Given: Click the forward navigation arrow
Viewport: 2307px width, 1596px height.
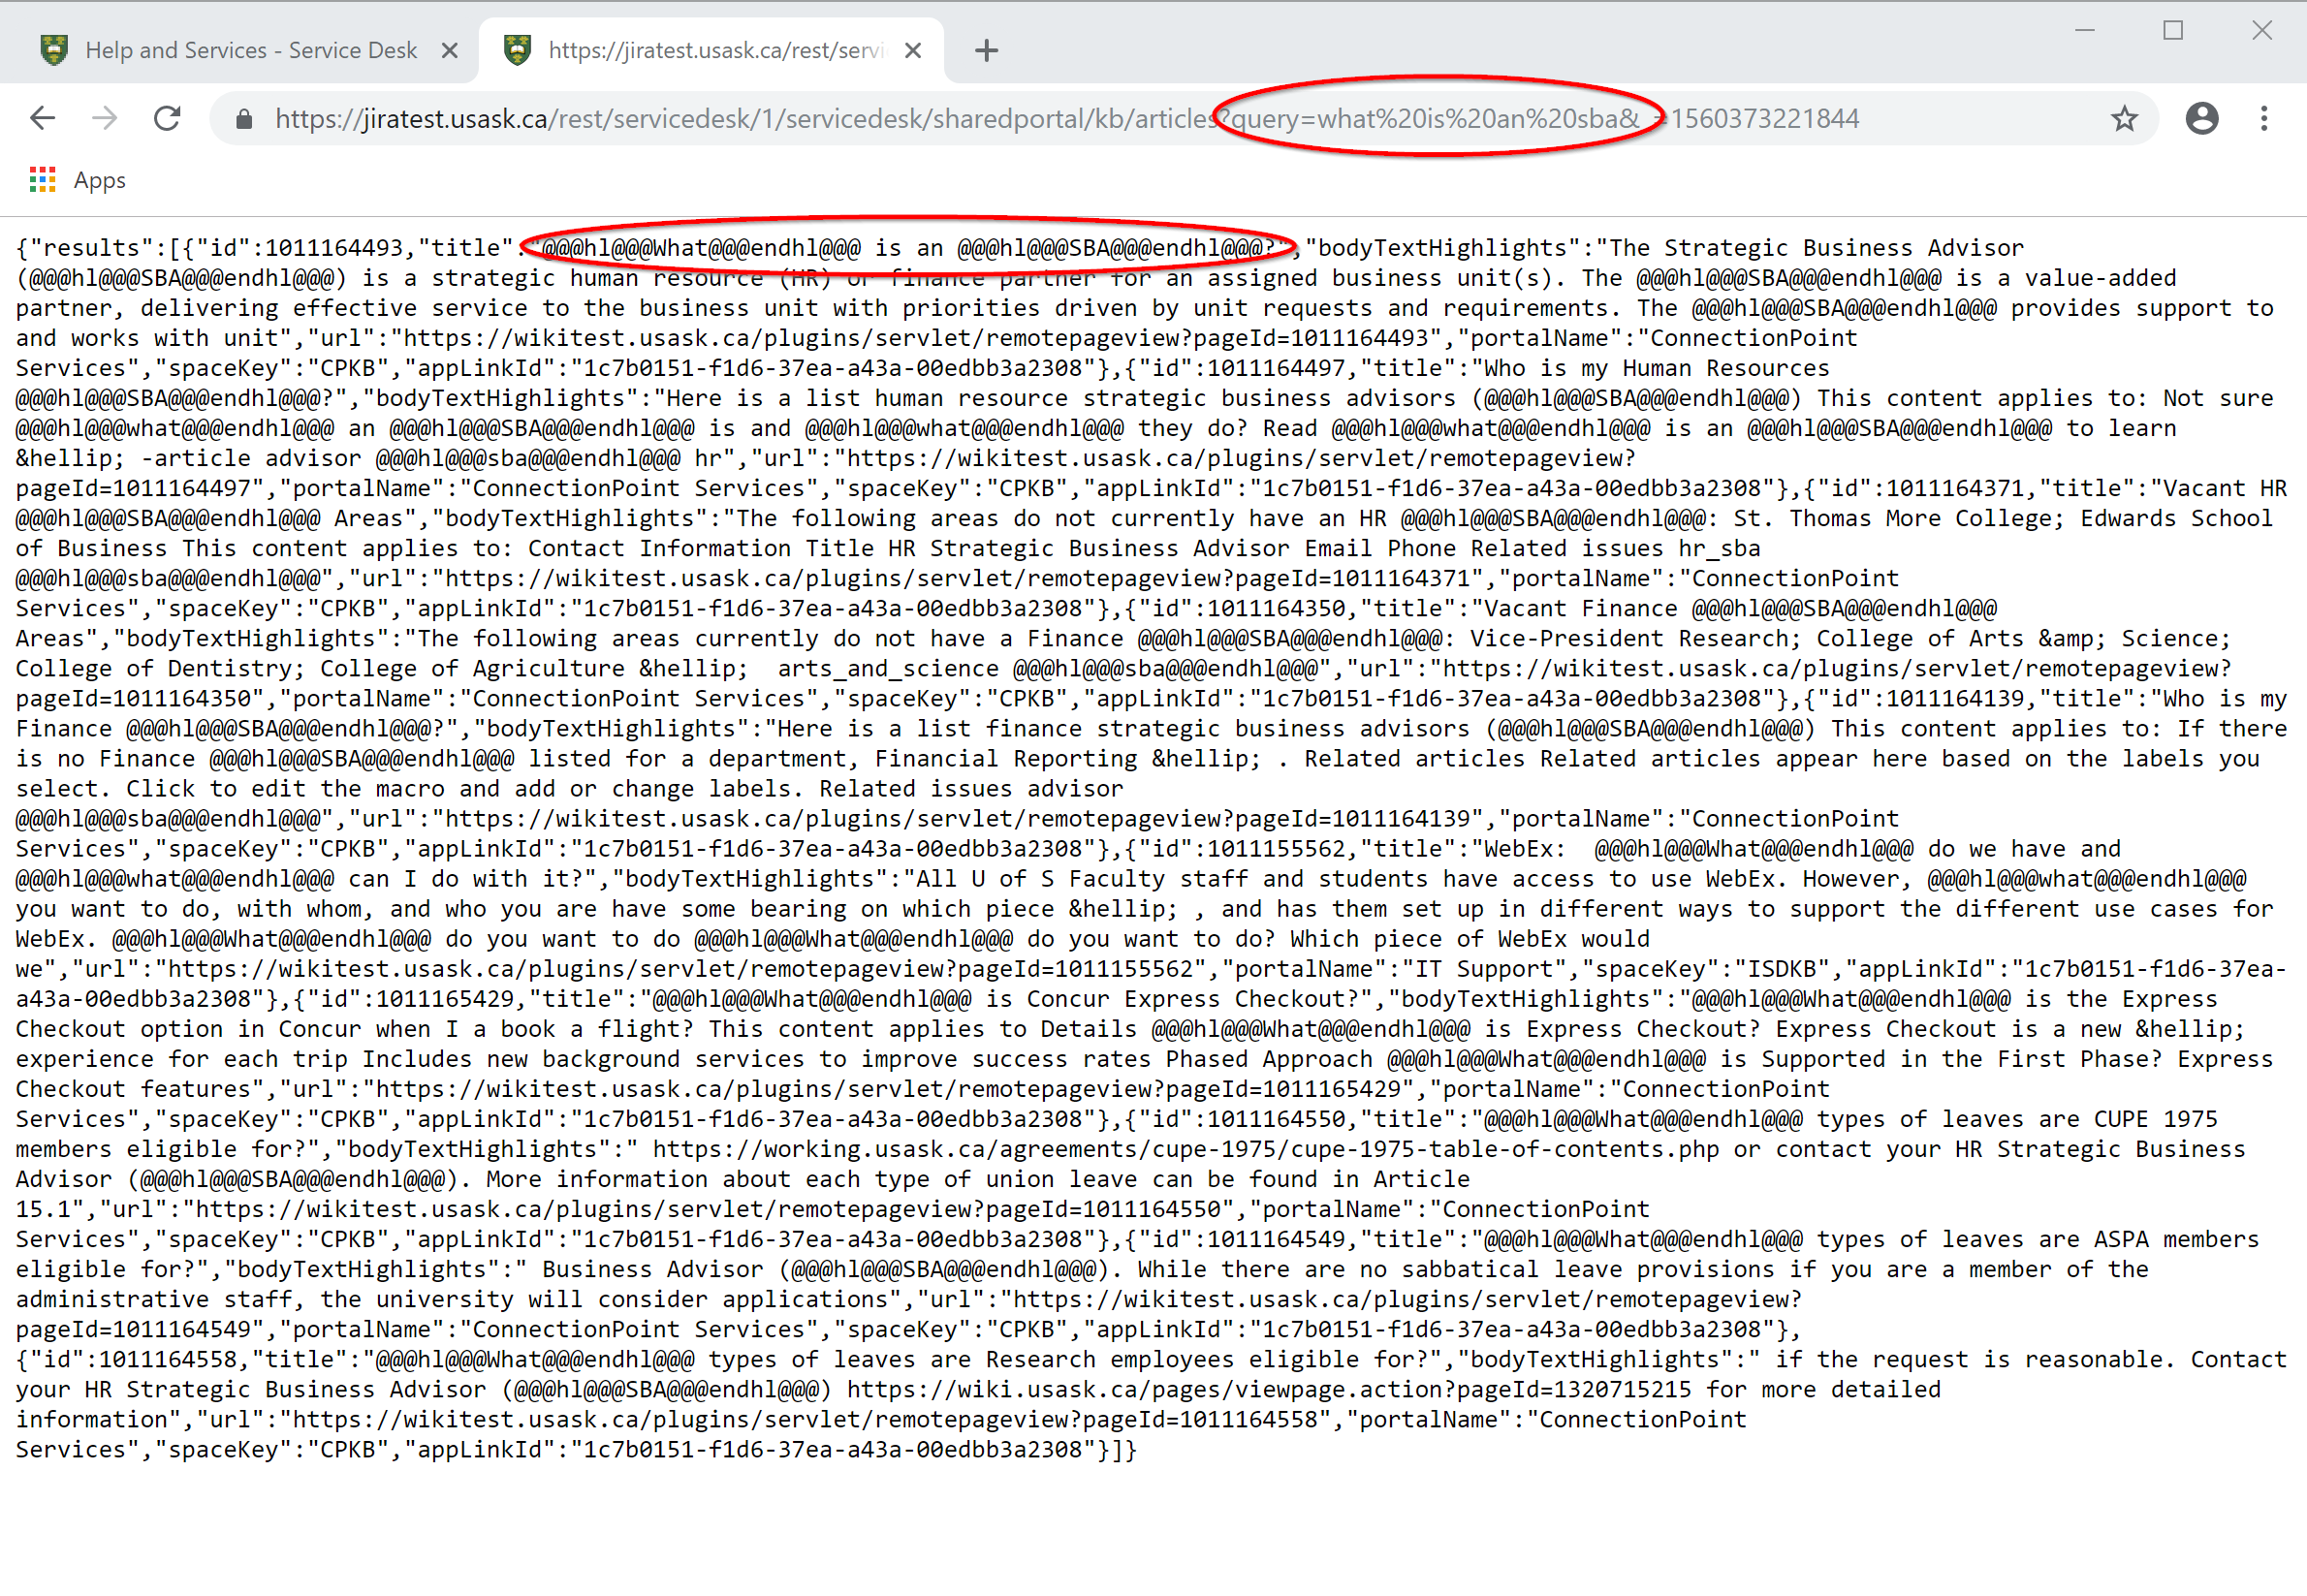Looking at the screenshot, I should (x=105, y=119).
